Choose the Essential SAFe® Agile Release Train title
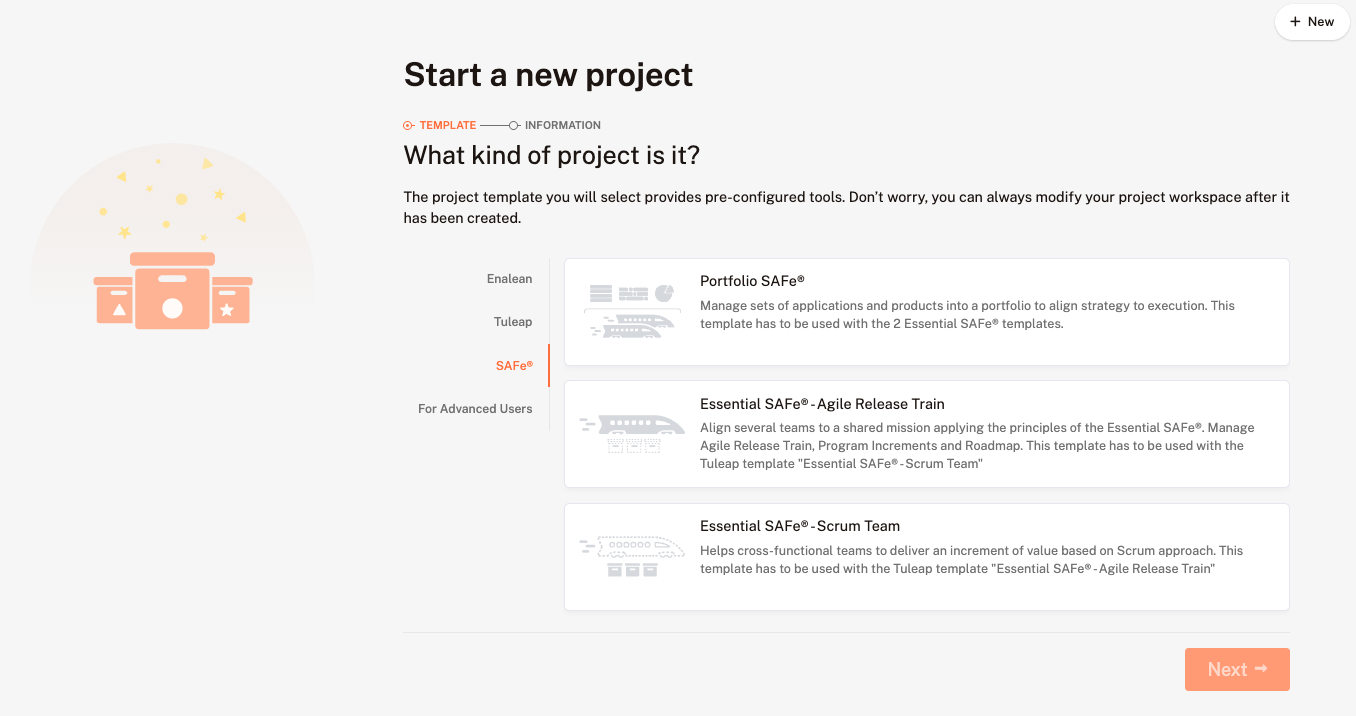This screenshot has width=1356, height=716. click(822, 404)
